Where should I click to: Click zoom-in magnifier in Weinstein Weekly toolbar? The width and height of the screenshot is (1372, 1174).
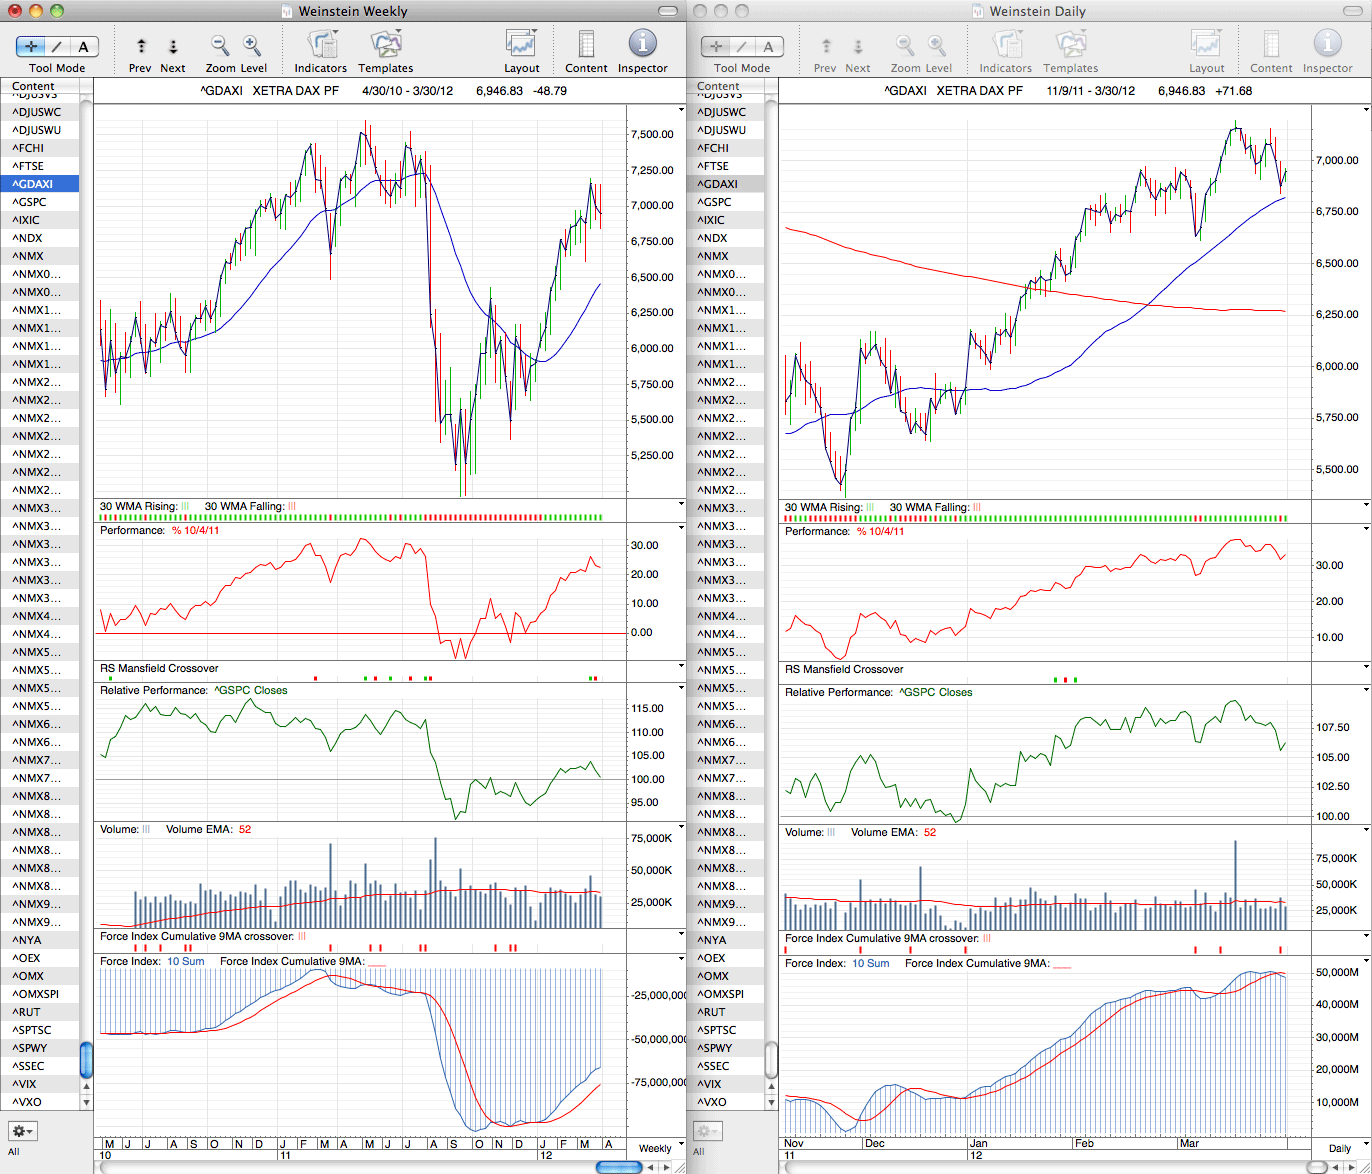252,46
